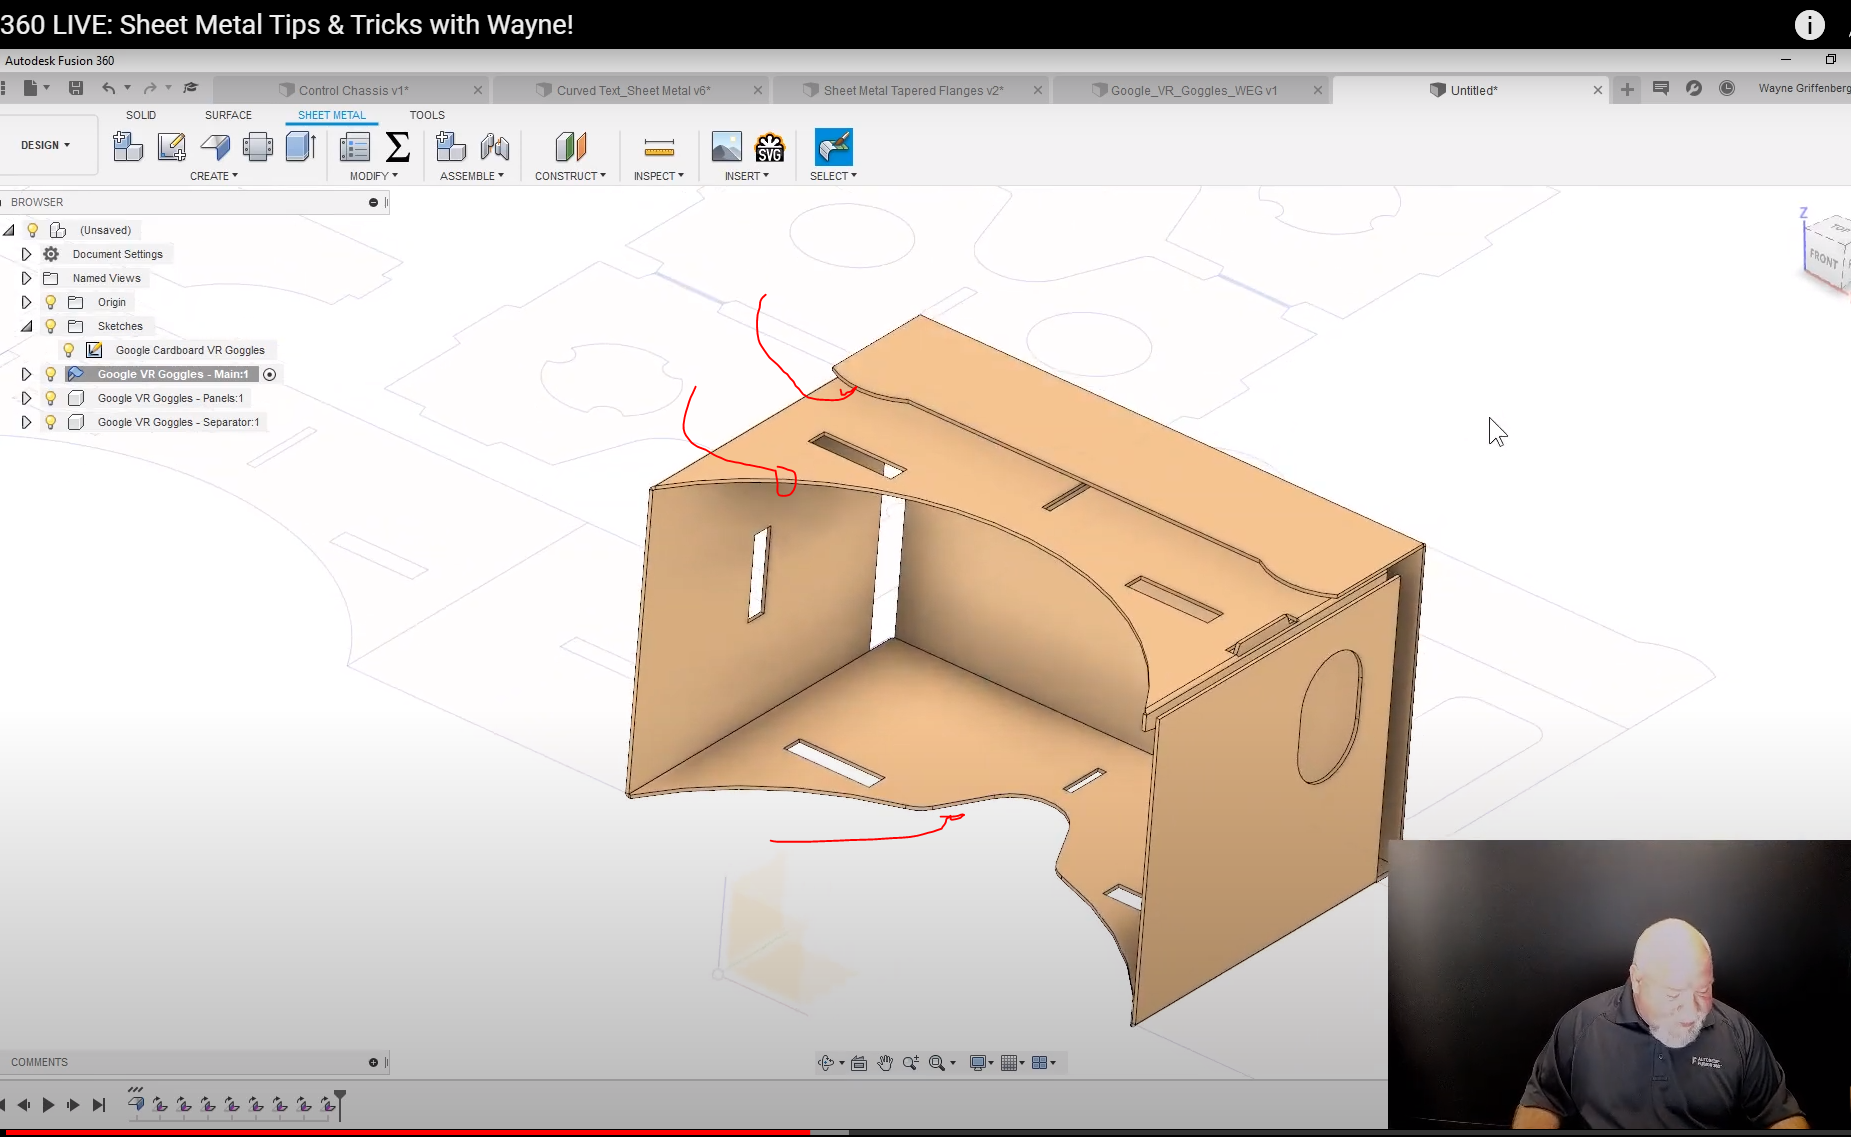Expand the Document Settings node

point(26,254)
